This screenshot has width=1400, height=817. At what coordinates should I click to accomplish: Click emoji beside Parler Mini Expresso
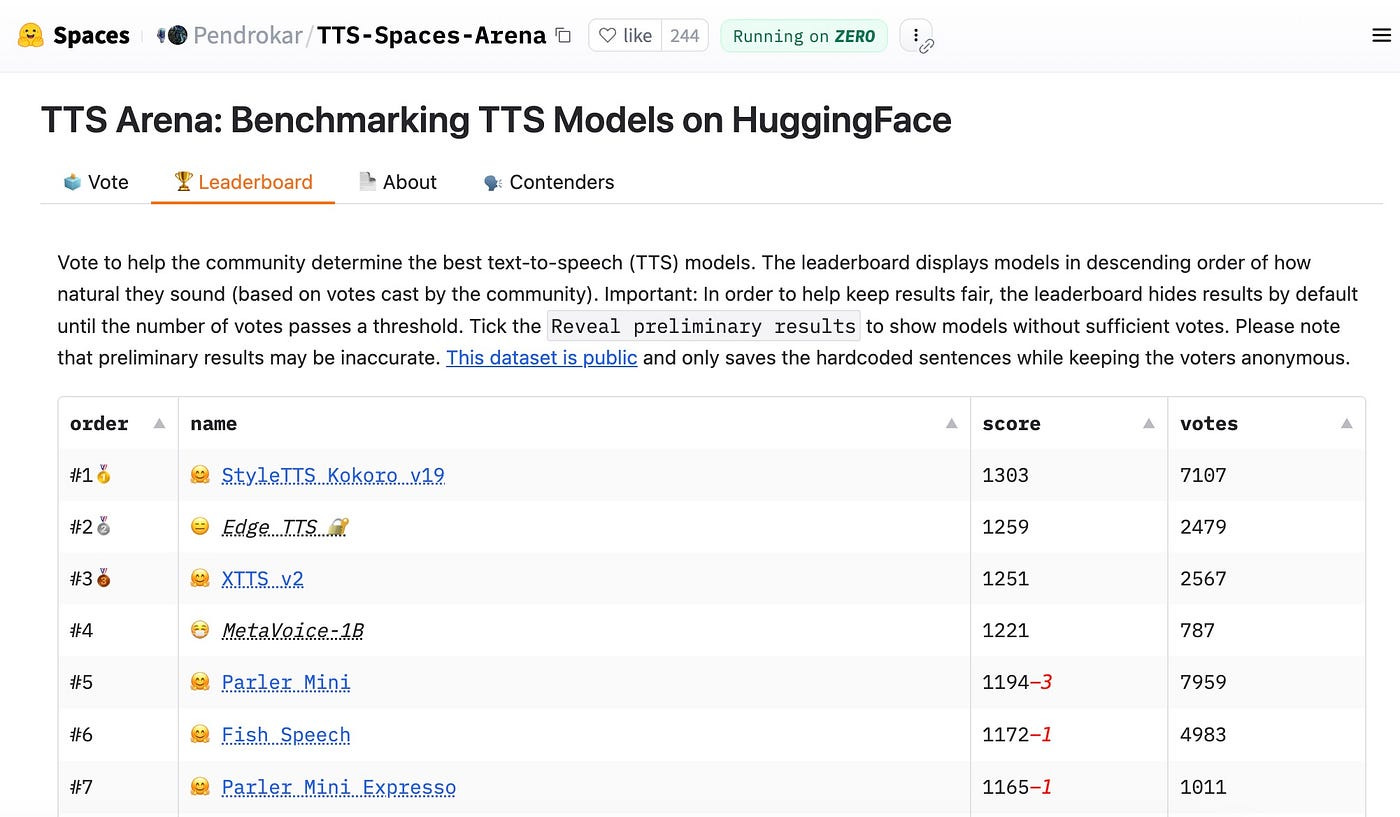point(200,787)
